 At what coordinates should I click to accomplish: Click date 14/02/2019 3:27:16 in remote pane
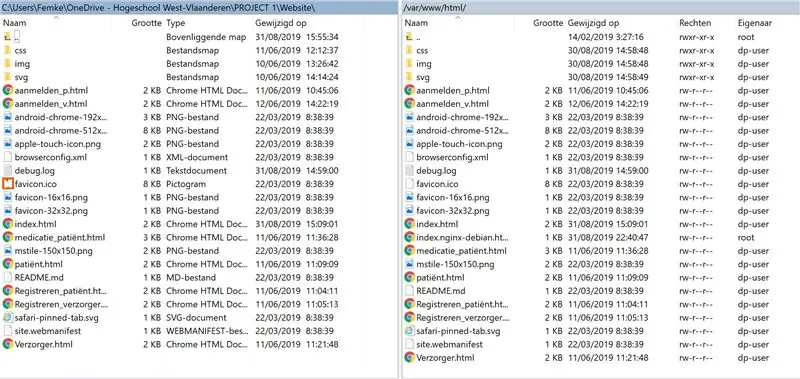point(606,37)
